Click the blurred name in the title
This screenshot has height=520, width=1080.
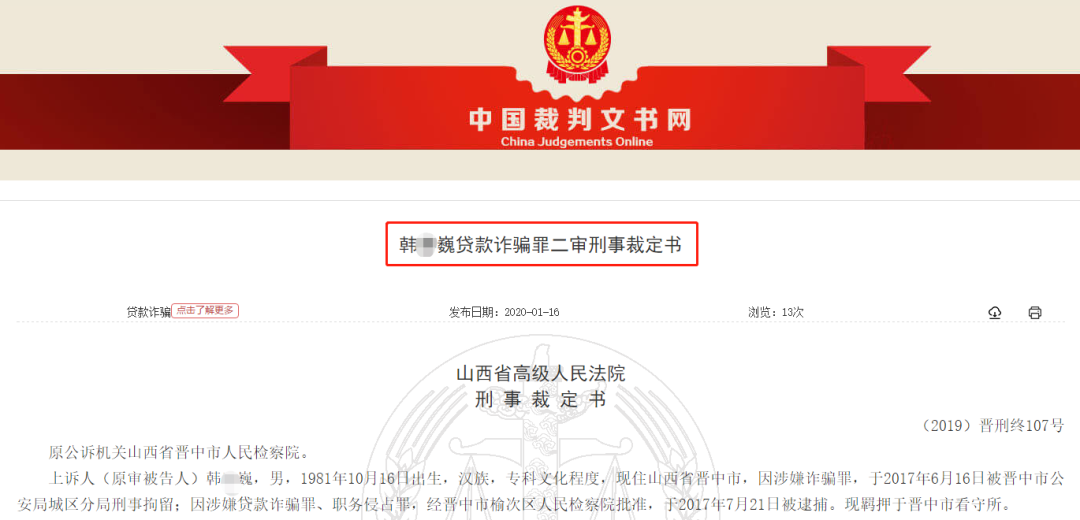[x=427, y=245]
